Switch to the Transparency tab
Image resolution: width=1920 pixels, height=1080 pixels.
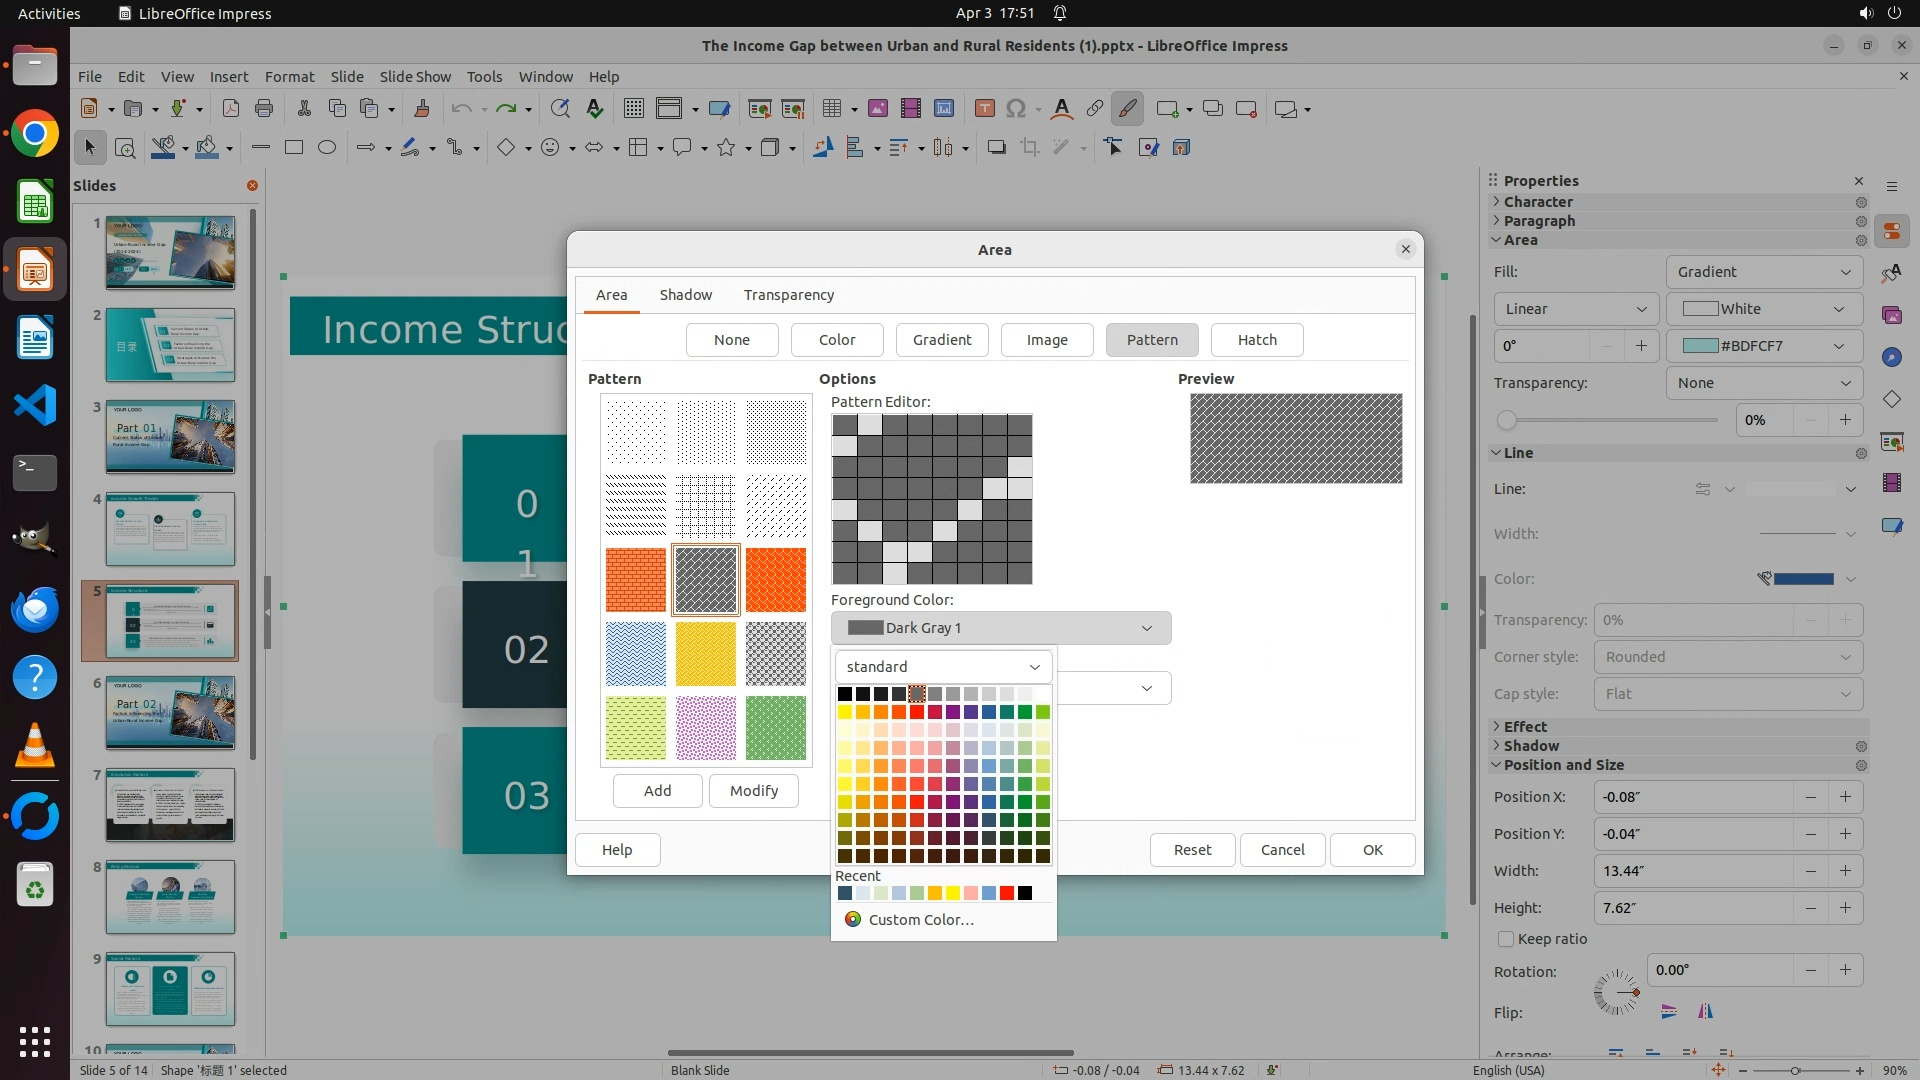point(788,295)
